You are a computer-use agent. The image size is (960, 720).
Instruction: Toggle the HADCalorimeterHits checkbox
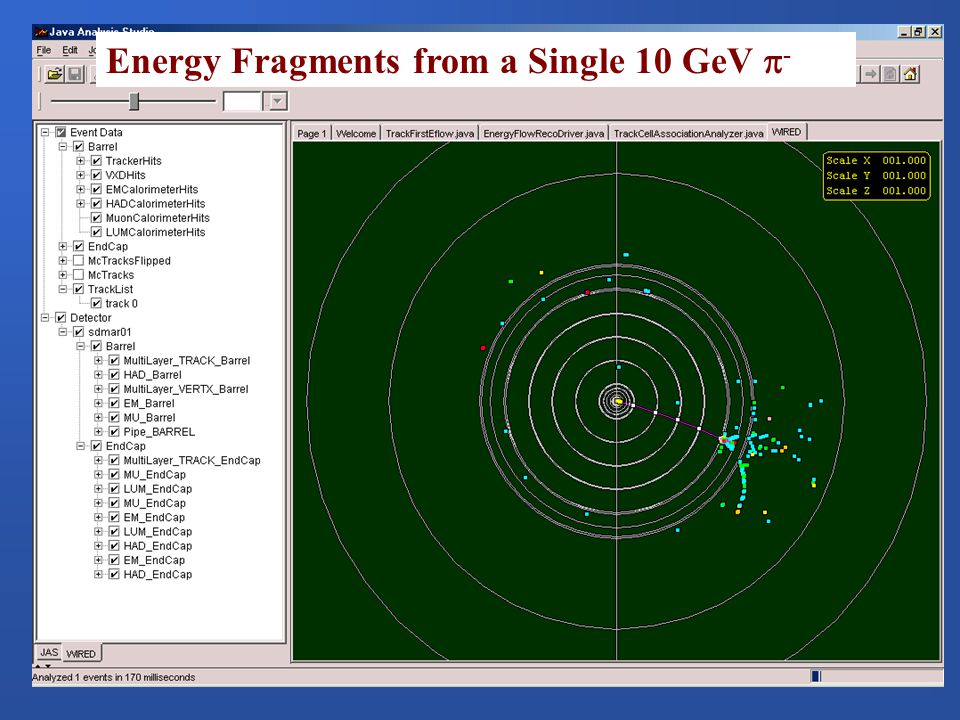point(96,204)
